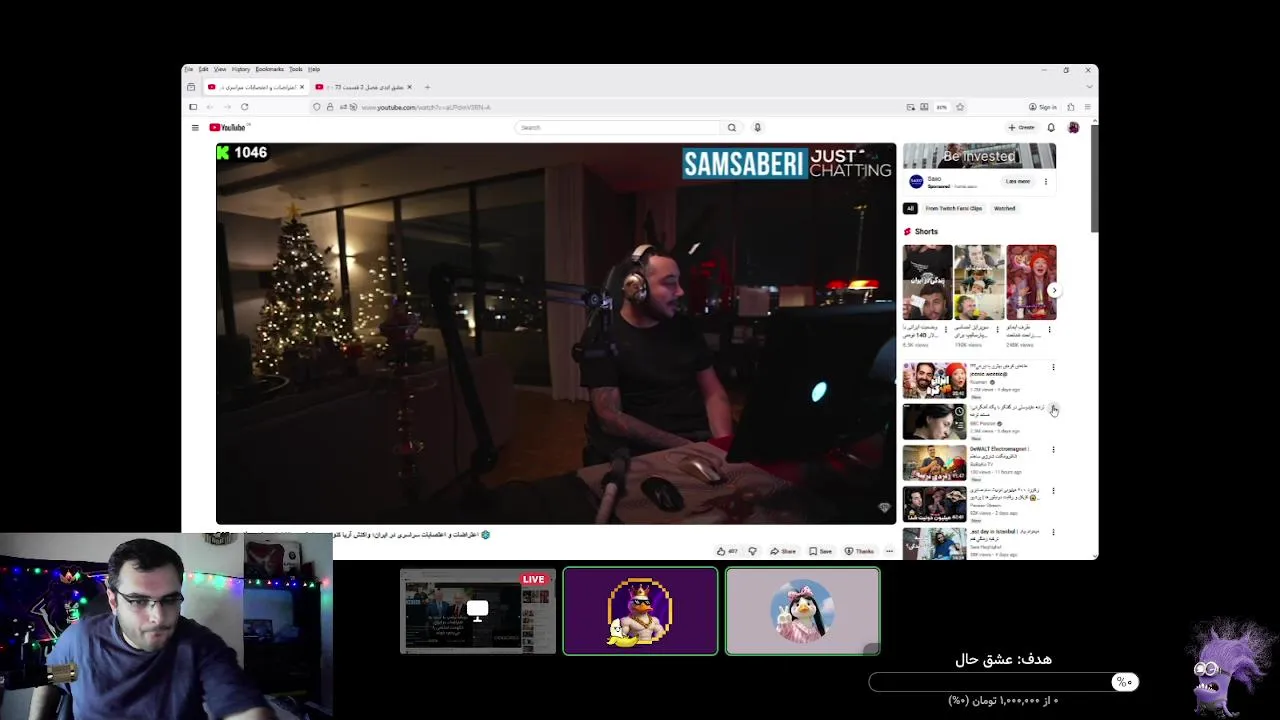This screenshot has width=1280, height=720.
Task: Open the Edit menu
Action: point(203,69)
